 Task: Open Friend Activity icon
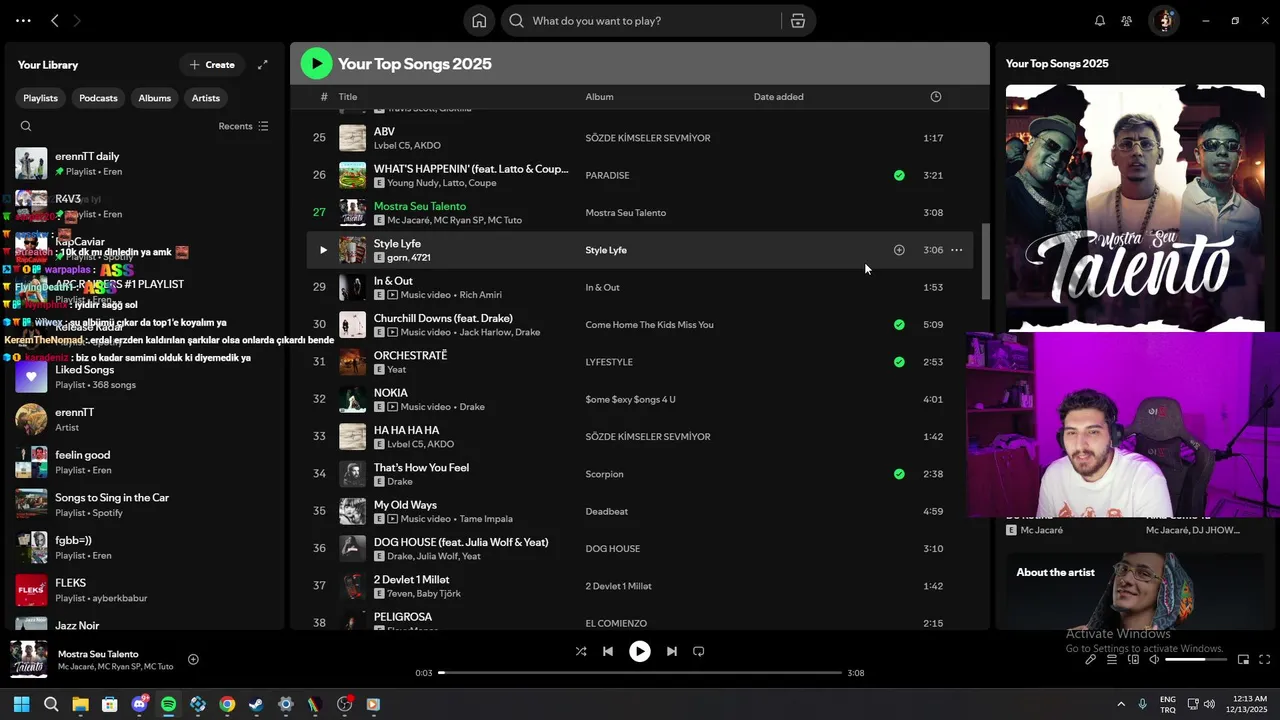click(x=1127, y=21)
